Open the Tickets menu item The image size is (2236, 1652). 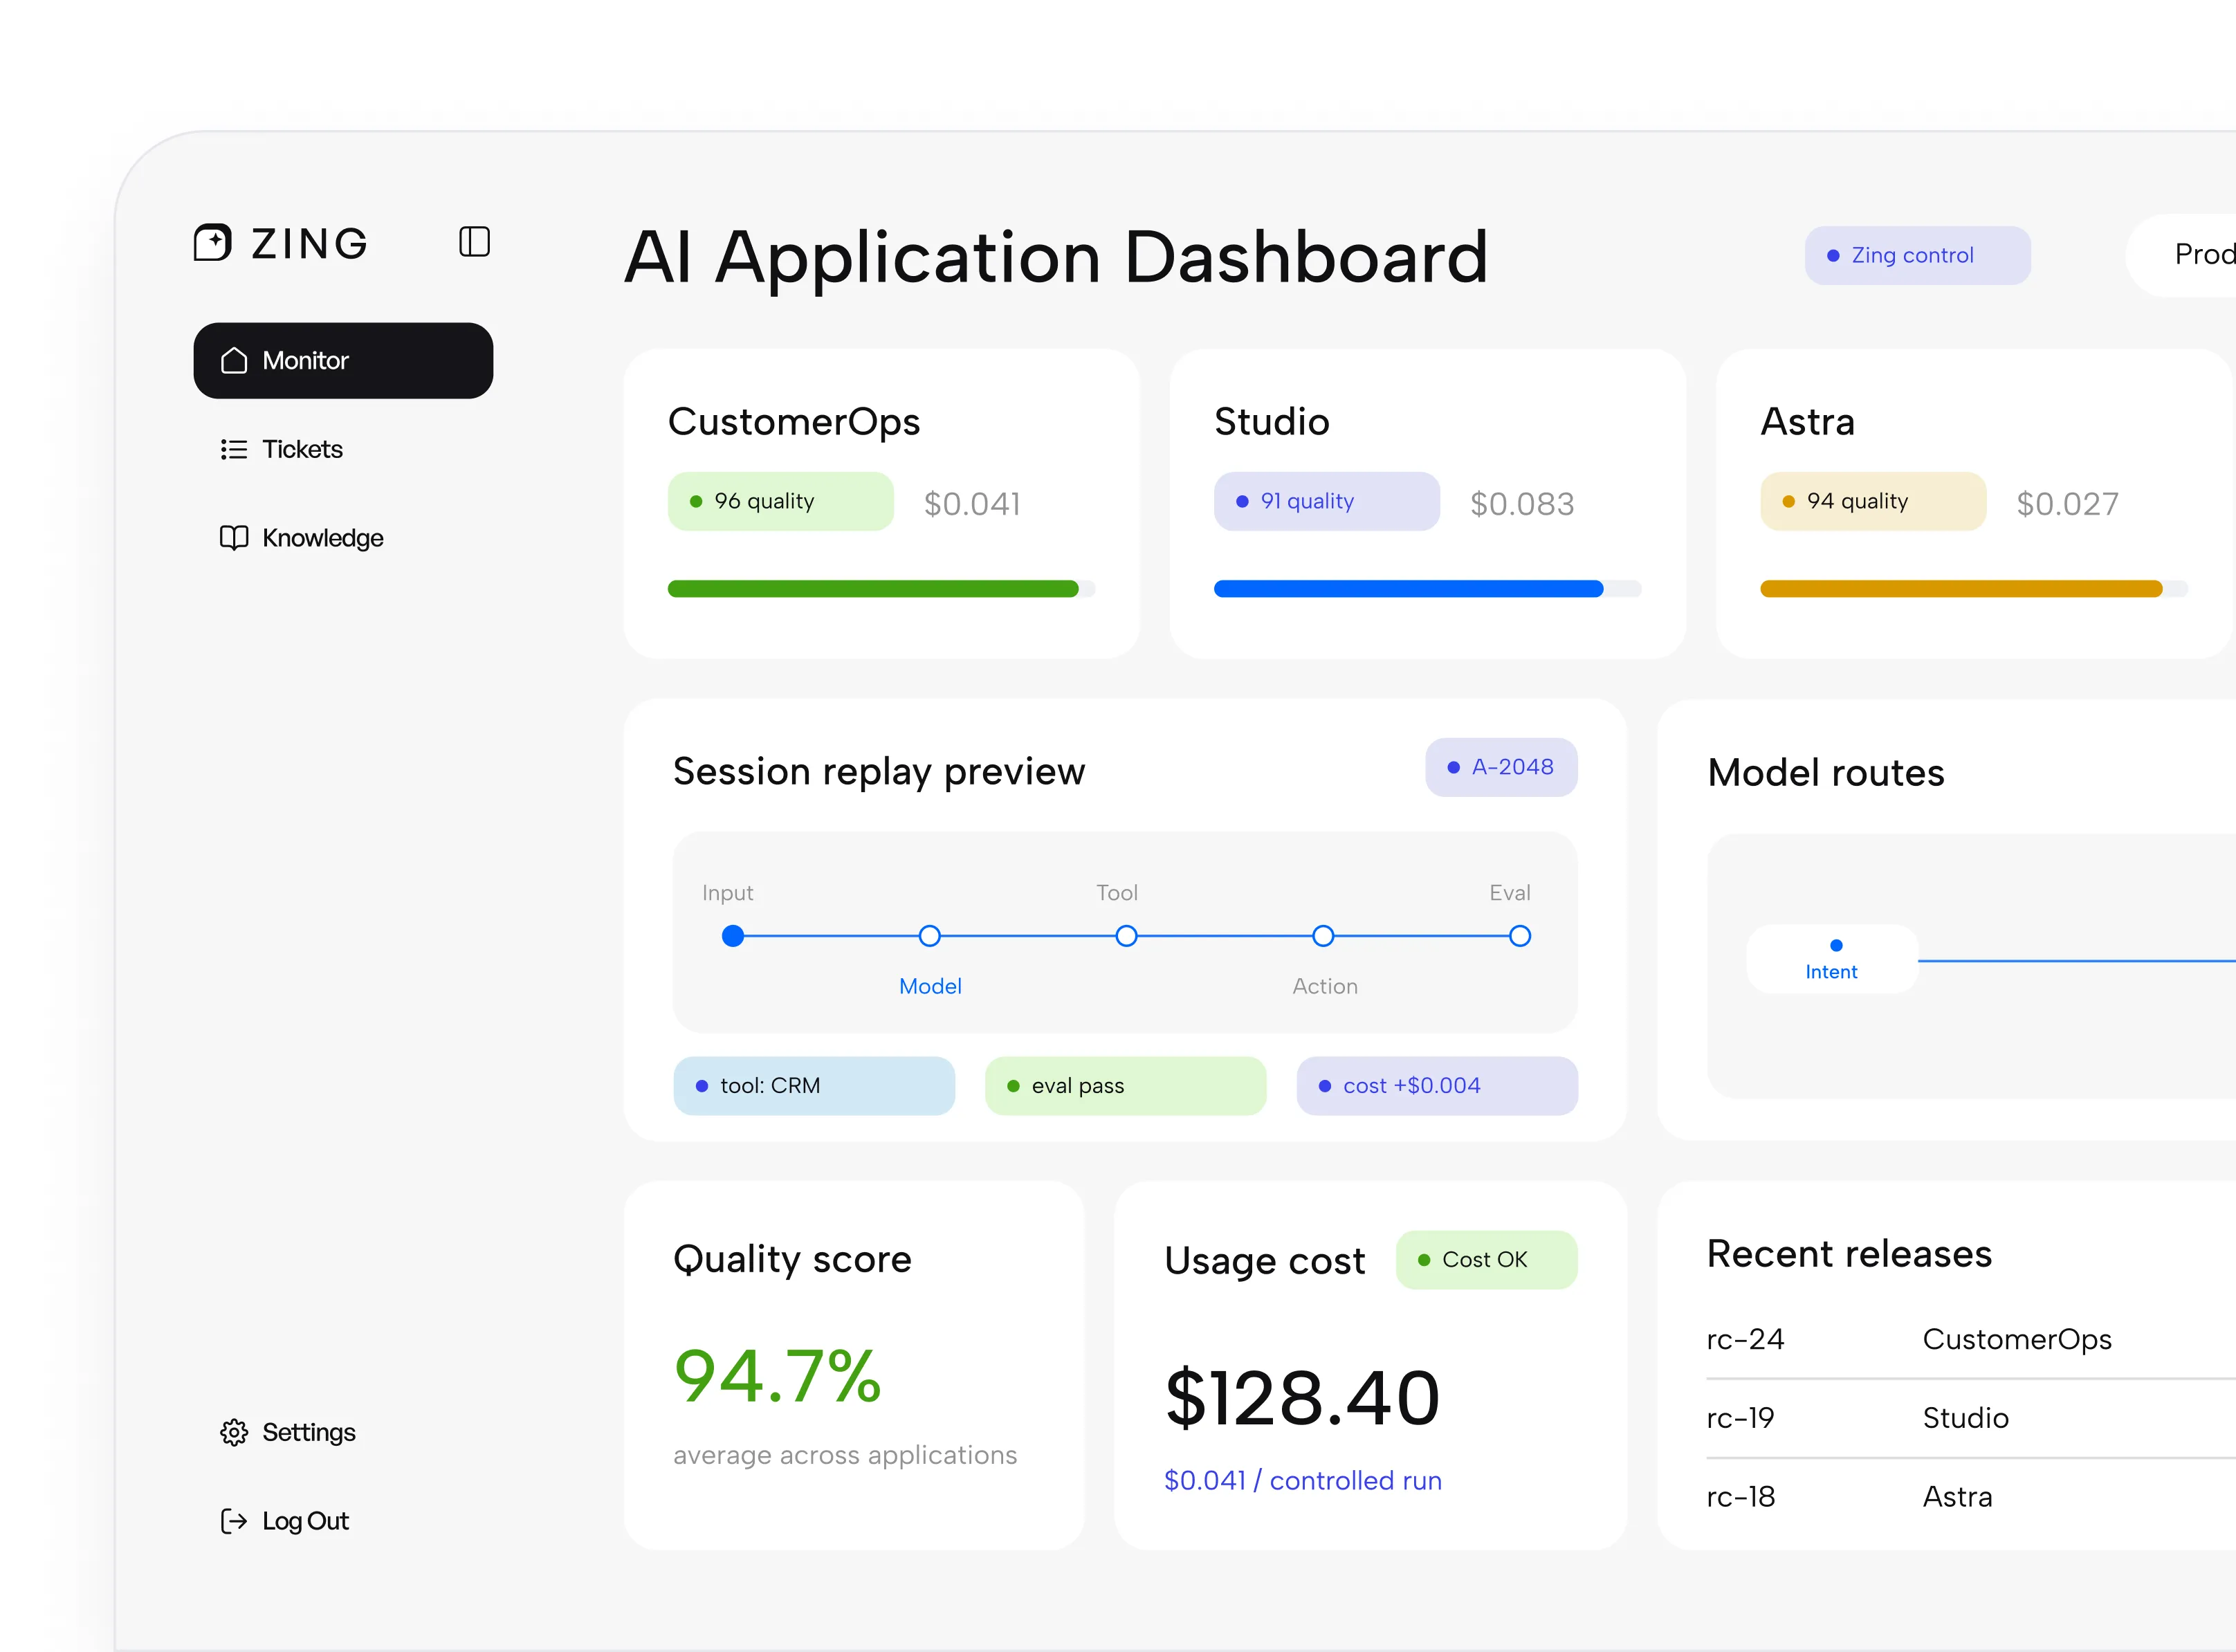coord(343,449)
